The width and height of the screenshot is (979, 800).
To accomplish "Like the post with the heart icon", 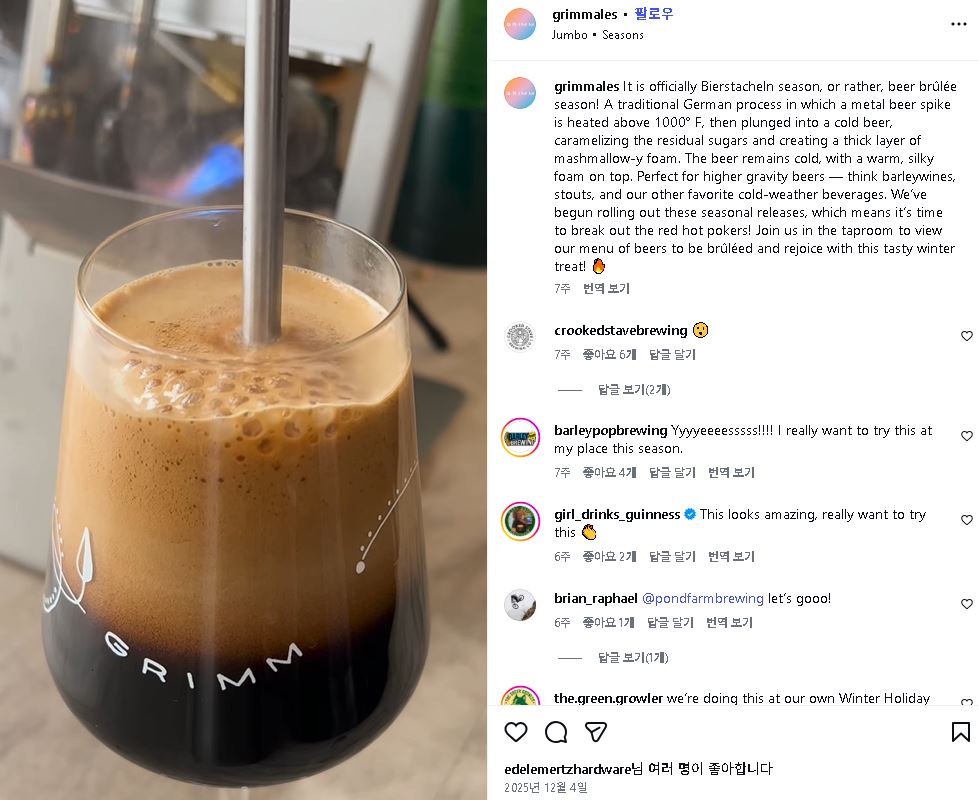I will [x=516, y=732].
